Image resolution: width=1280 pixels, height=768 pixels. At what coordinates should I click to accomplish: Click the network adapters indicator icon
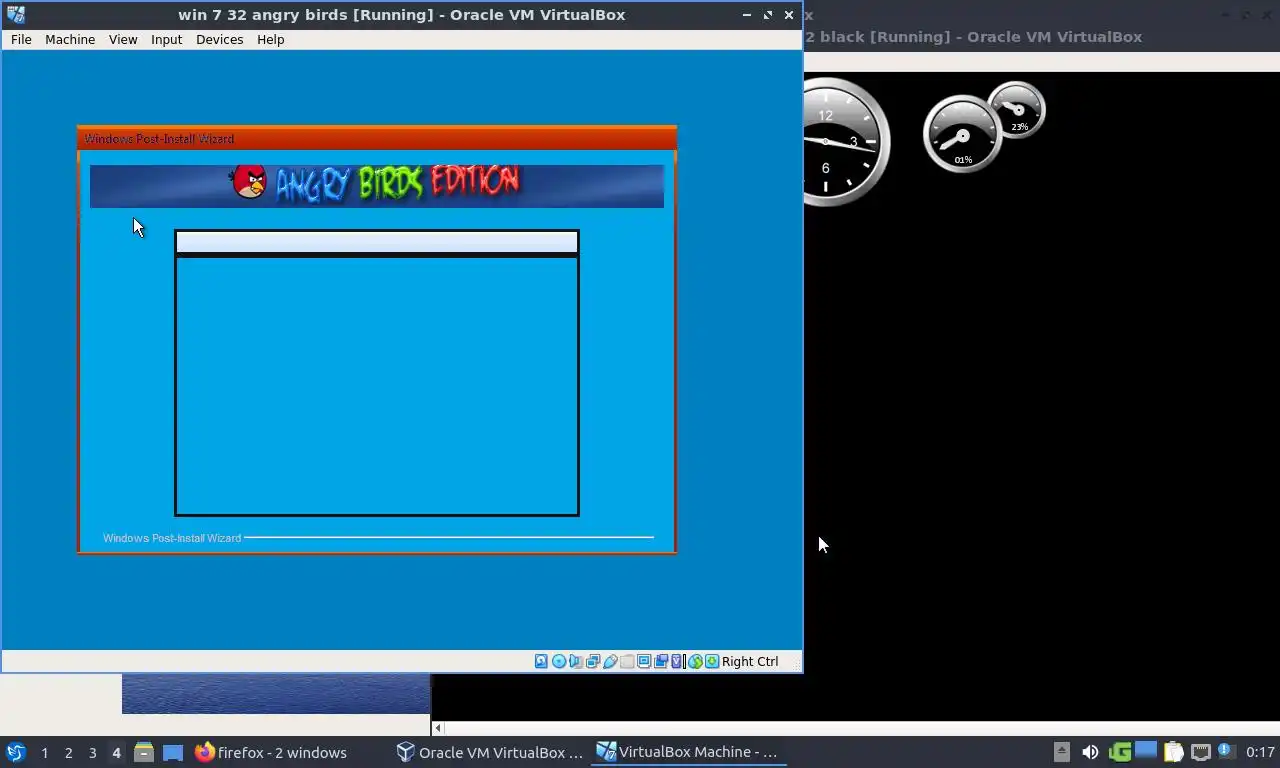(x=593, y=661)
